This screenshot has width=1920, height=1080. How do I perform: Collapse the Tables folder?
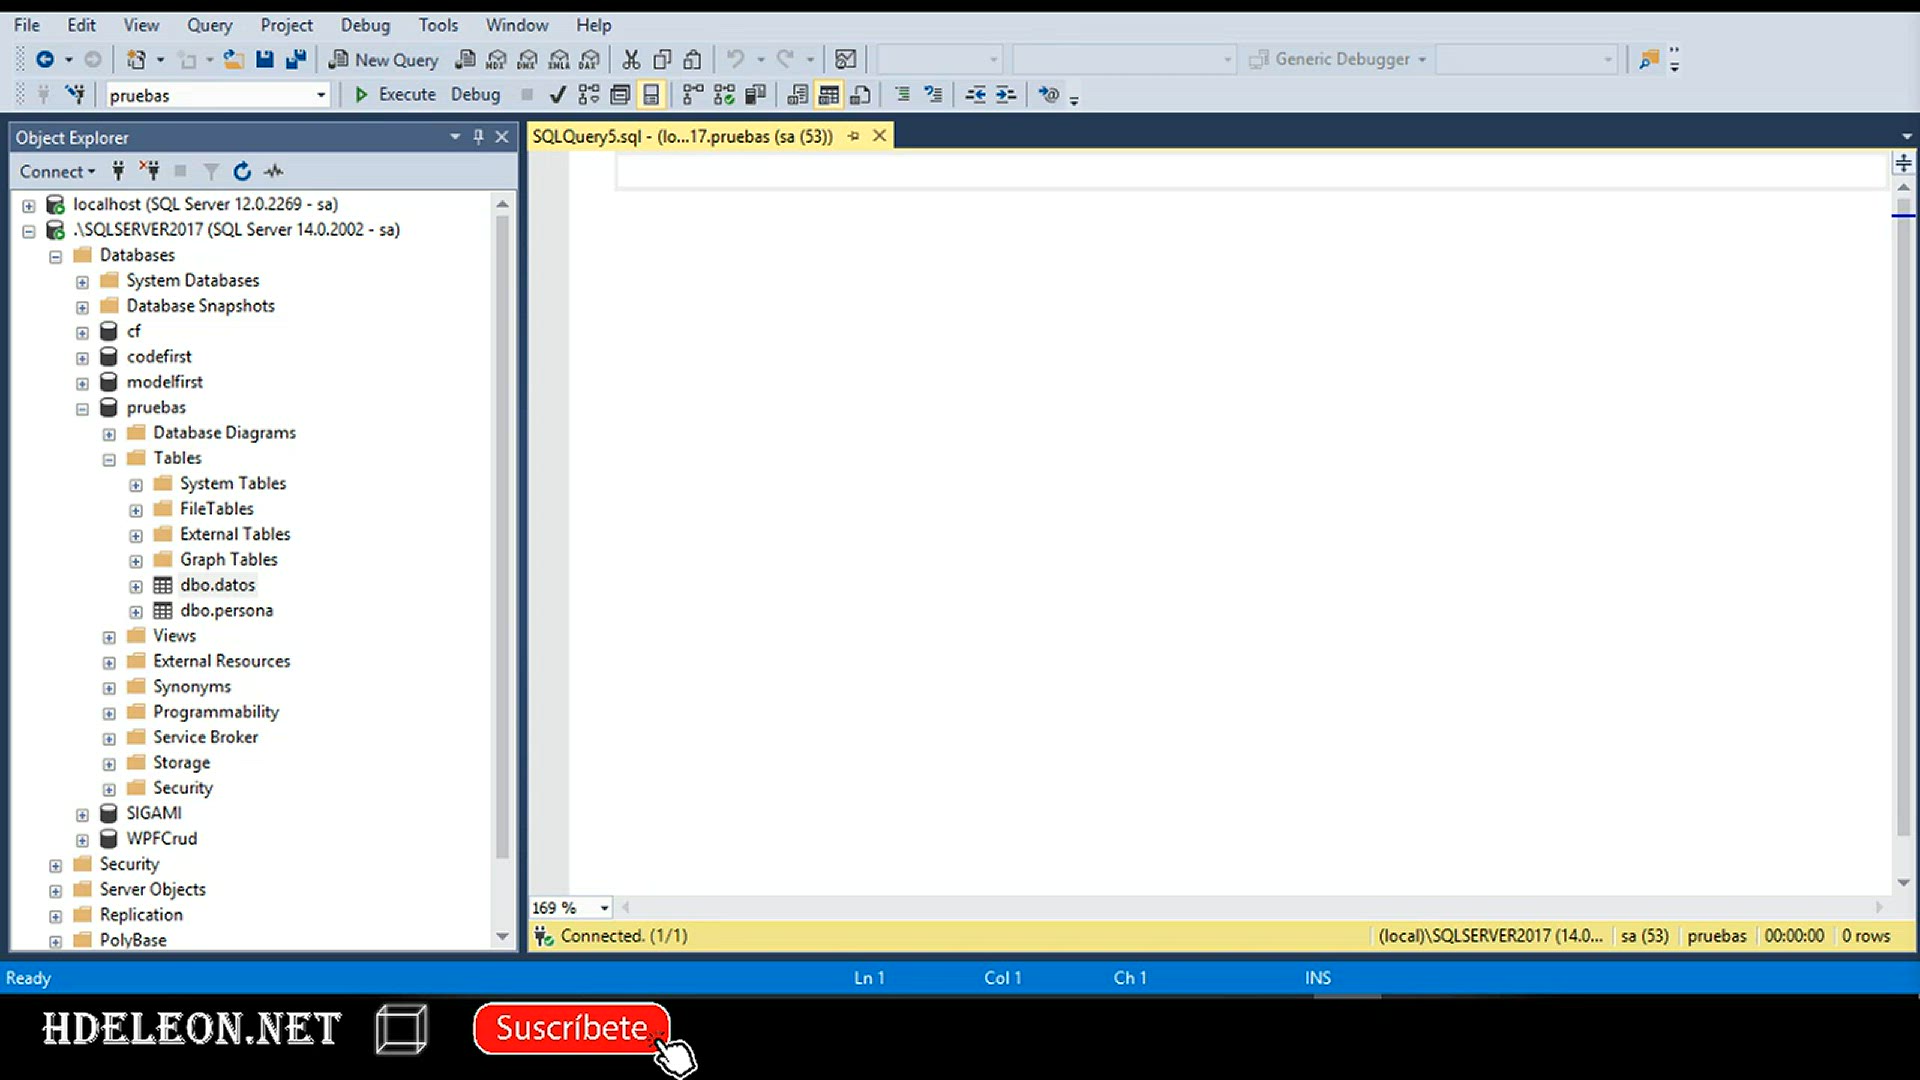(109, 460)
